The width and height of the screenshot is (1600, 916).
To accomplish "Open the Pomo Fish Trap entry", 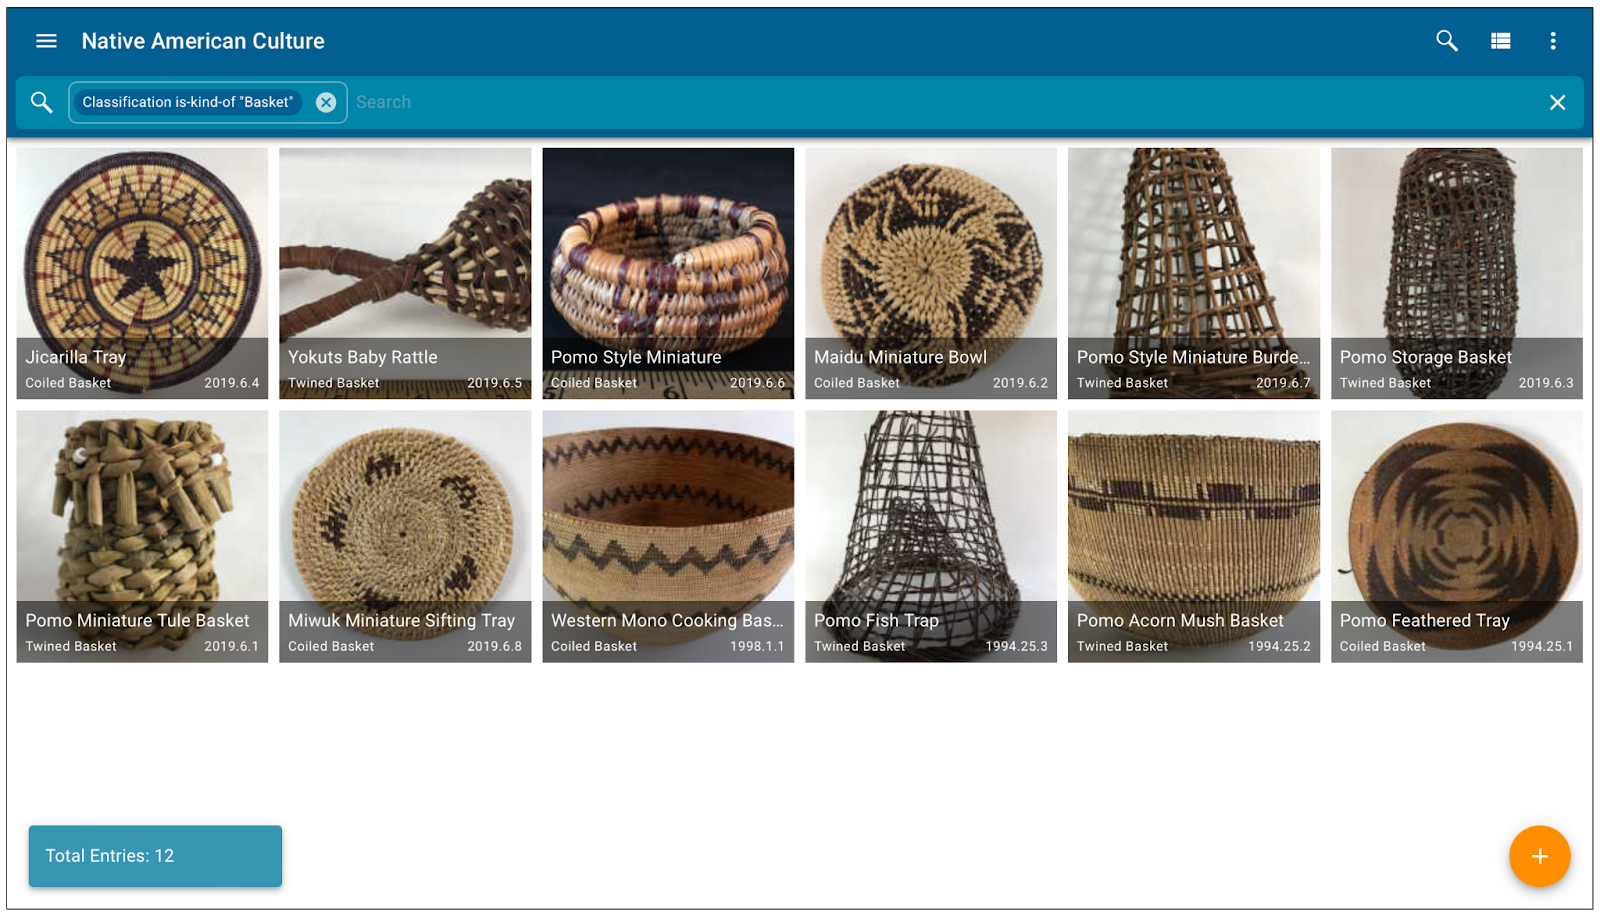I will [x=931, y=537].
